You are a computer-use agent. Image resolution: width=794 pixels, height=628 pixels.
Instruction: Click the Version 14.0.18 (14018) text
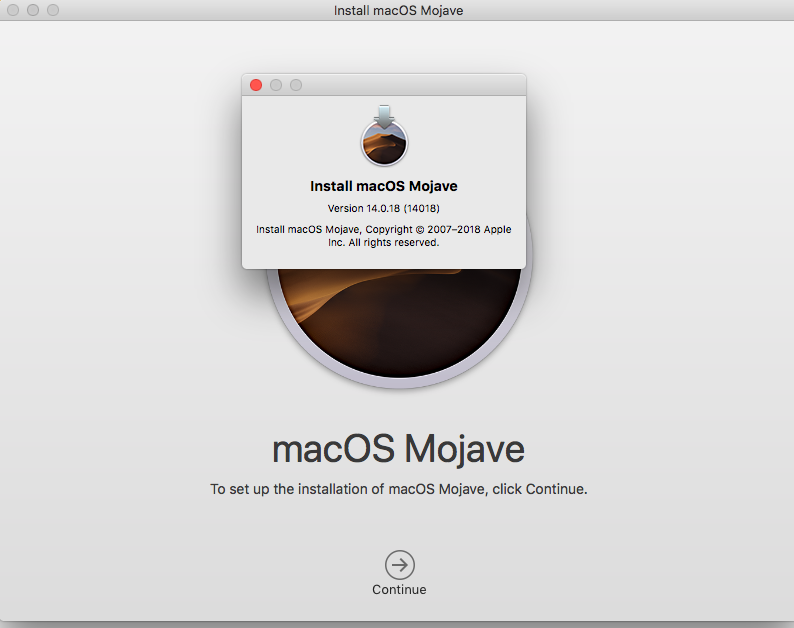pyautogui.click(x=383, y=208)
